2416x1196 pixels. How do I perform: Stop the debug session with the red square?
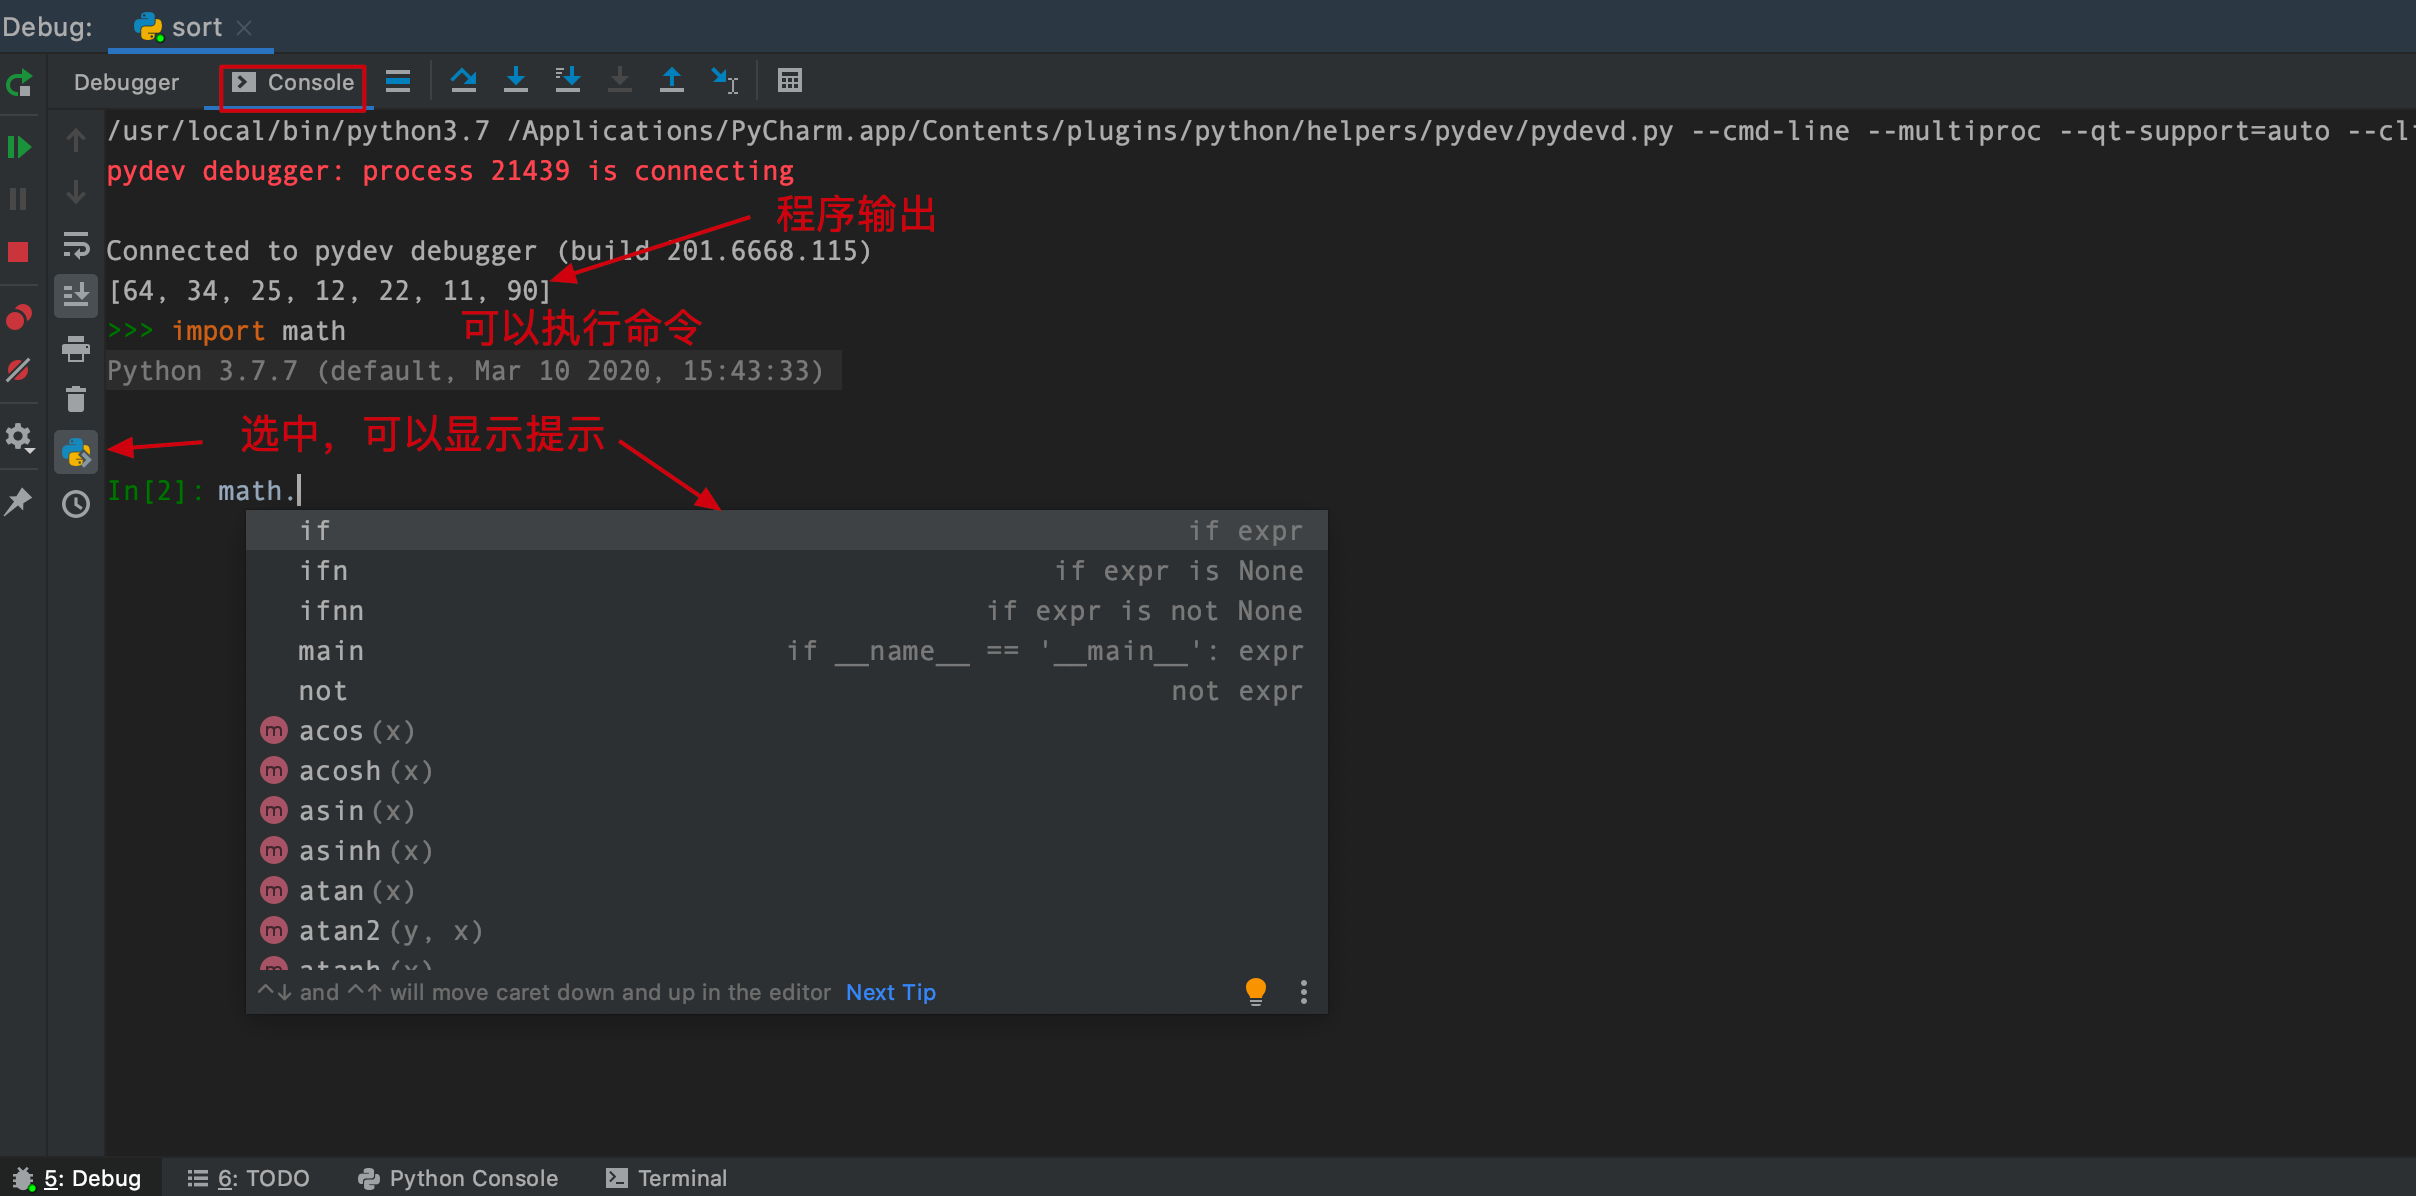[18, 252]
